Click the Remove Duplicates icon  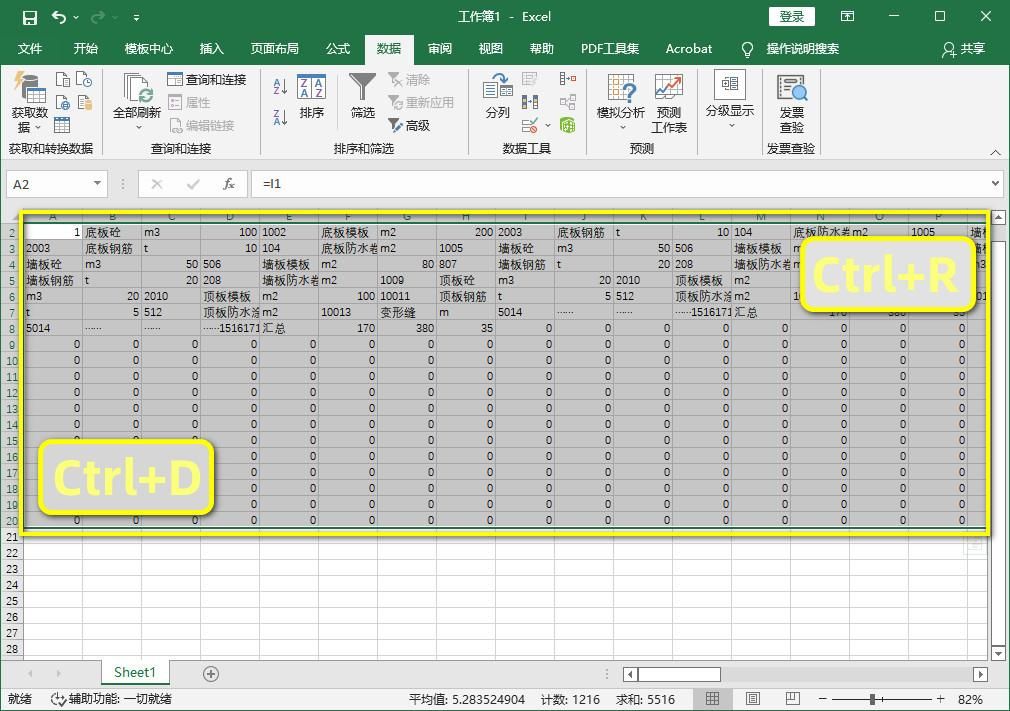(530, 102)
